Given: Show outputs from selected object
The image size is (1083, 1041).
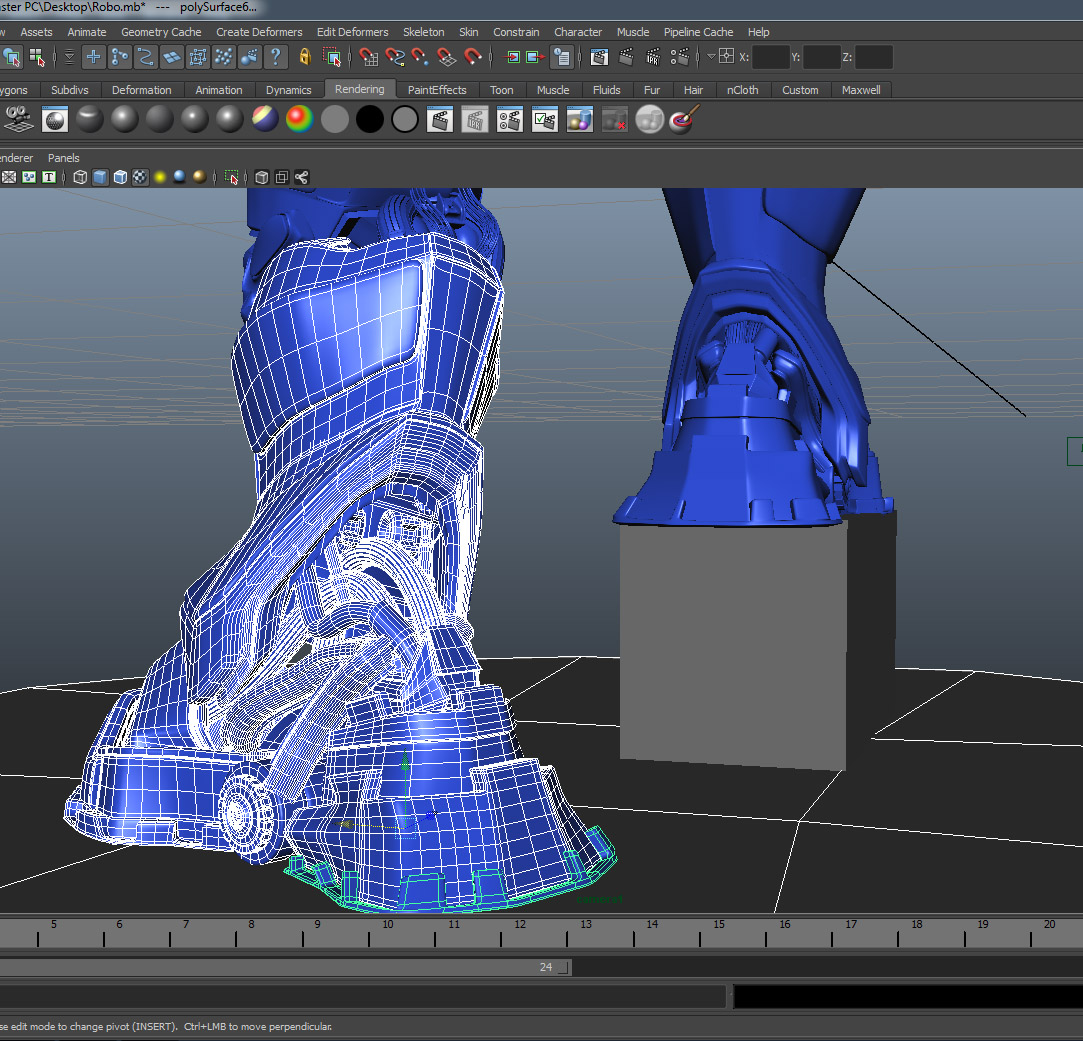Looking at the screenshot, I should (x=535, y=57).
